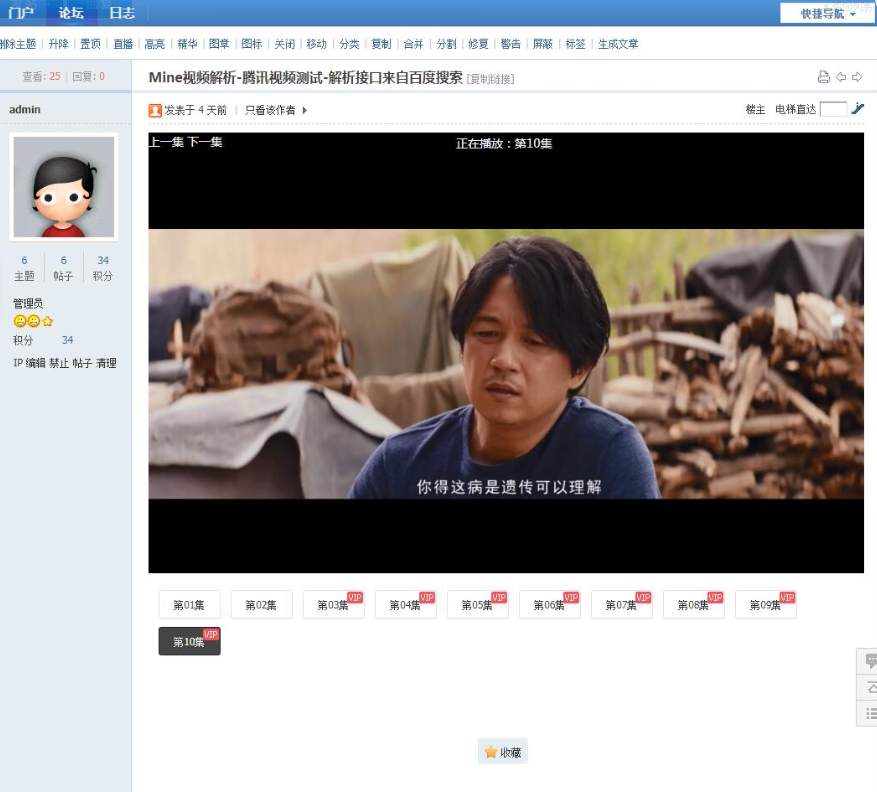Viewport: 877px width, 792px height.
Task: Open the admin avatar image
Action: [64, 187]
